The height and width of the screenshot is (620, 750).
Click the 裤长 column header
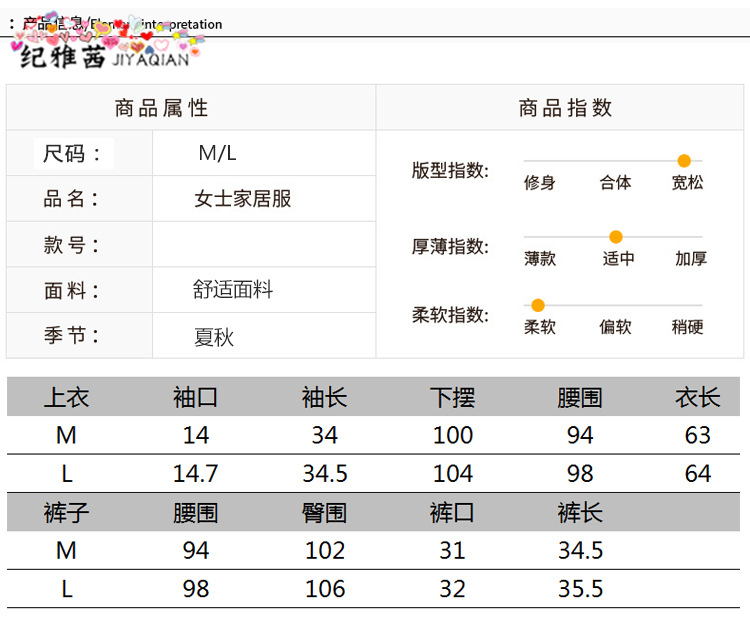(580, 512)
